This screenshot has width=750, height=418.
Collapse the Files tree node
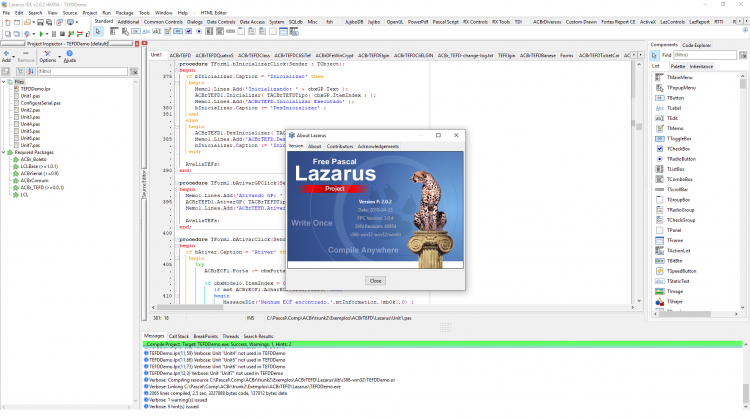point(4,82)
